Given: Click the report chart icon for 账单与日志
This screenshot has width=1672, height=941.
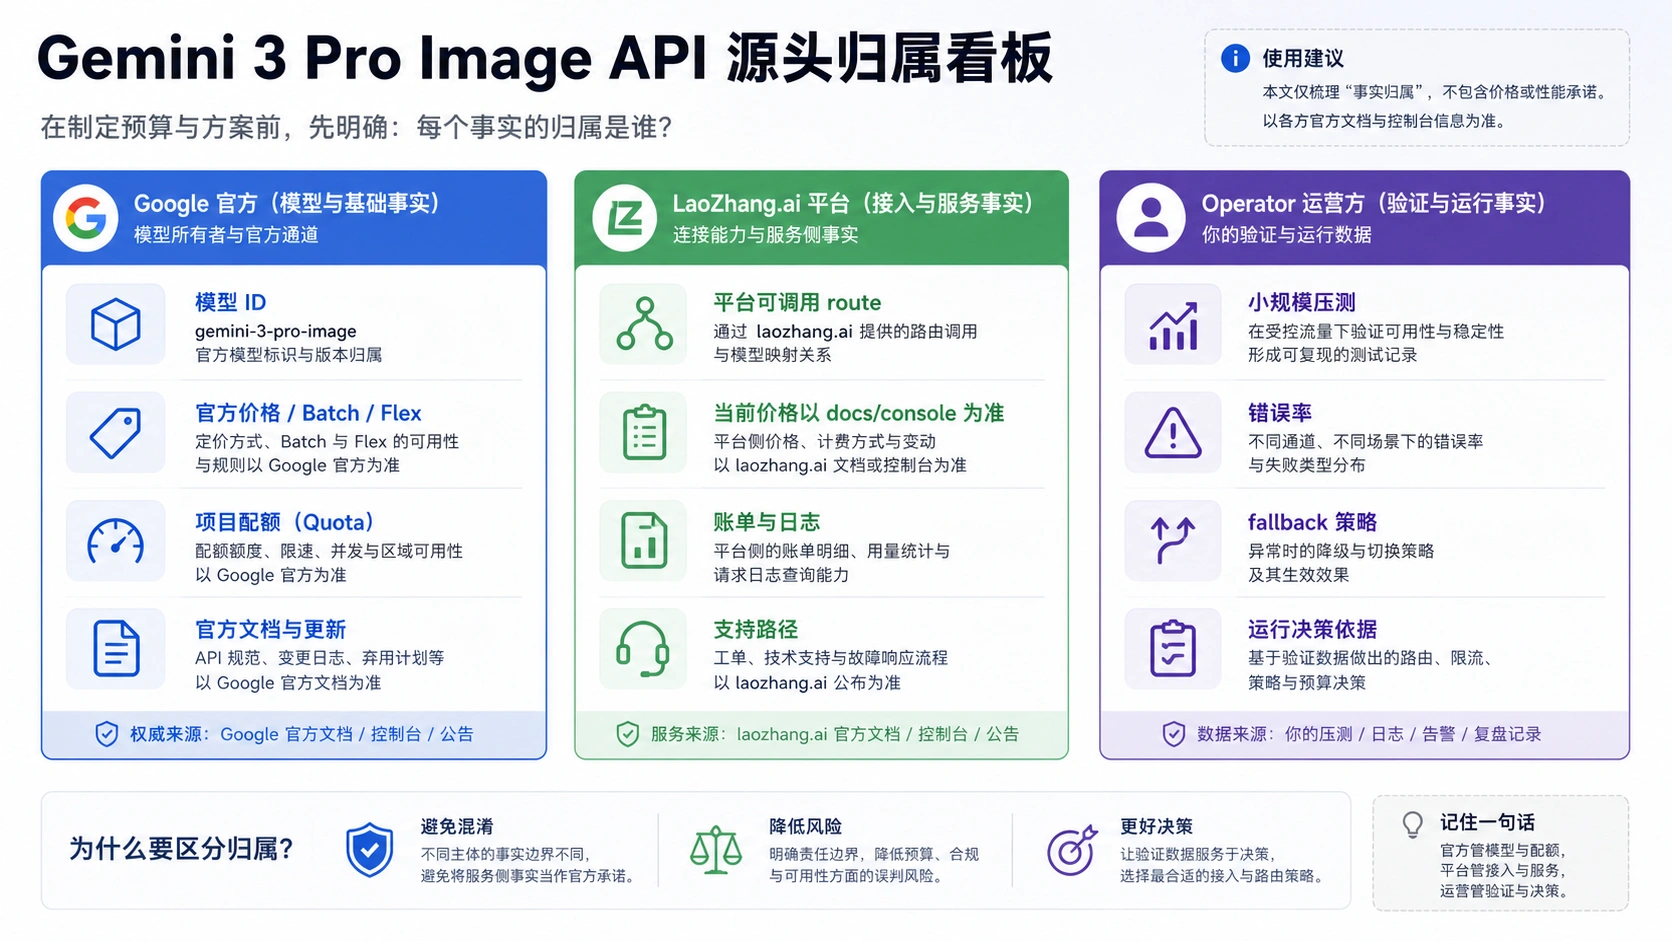Looking at the screenshot, I should point(645,541).
